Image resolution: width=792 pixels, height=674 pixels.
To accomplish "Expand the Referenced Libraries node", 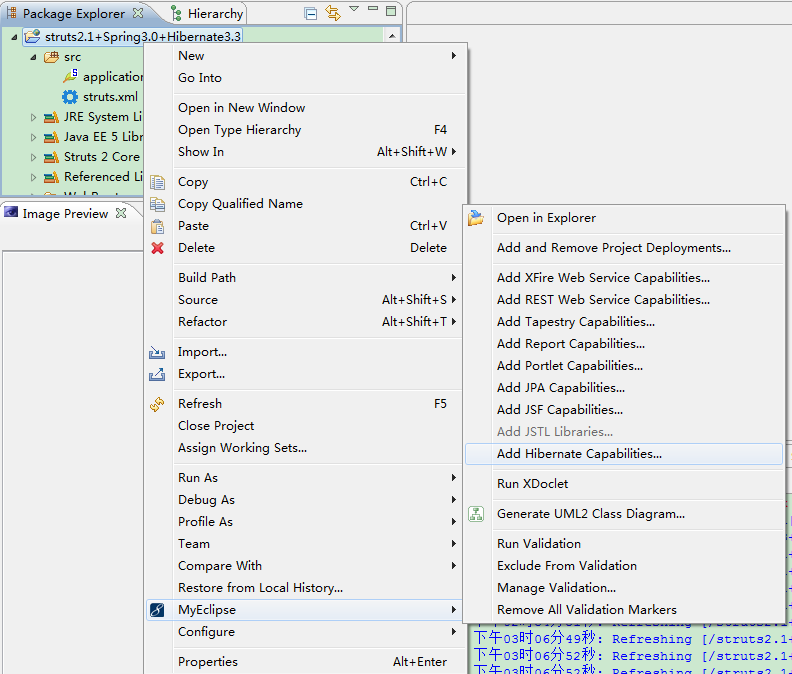I will pyautogui.click(x=33, y=177).
